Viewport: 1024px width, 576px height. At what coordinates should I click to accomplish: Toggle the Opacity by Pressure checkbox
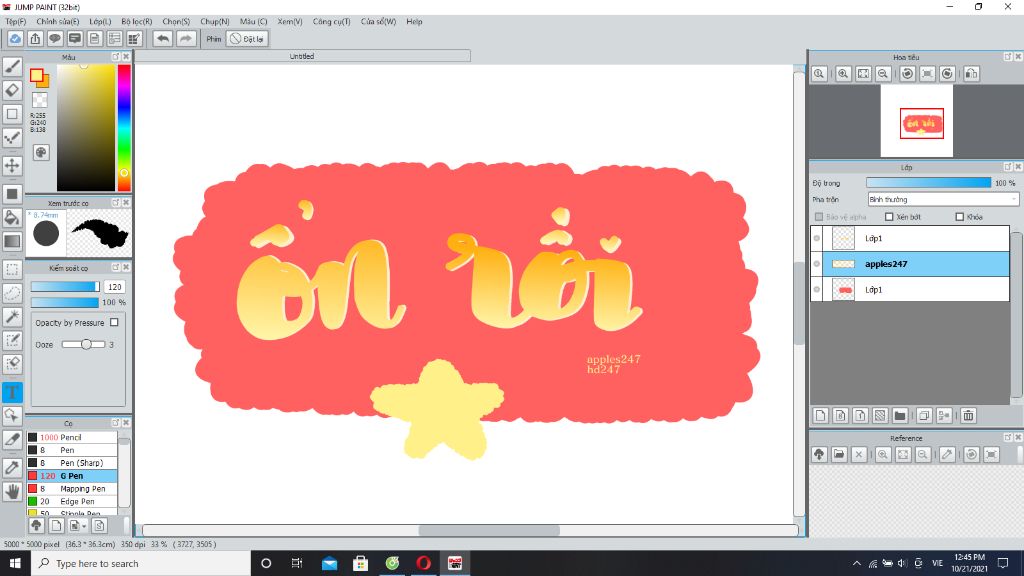coord(114,323)
